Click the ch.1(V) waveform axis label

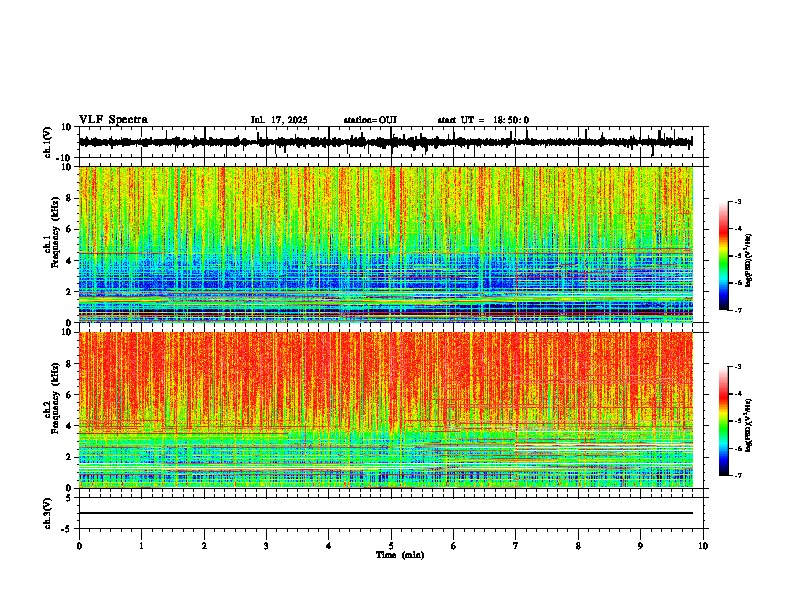point(48,142)
